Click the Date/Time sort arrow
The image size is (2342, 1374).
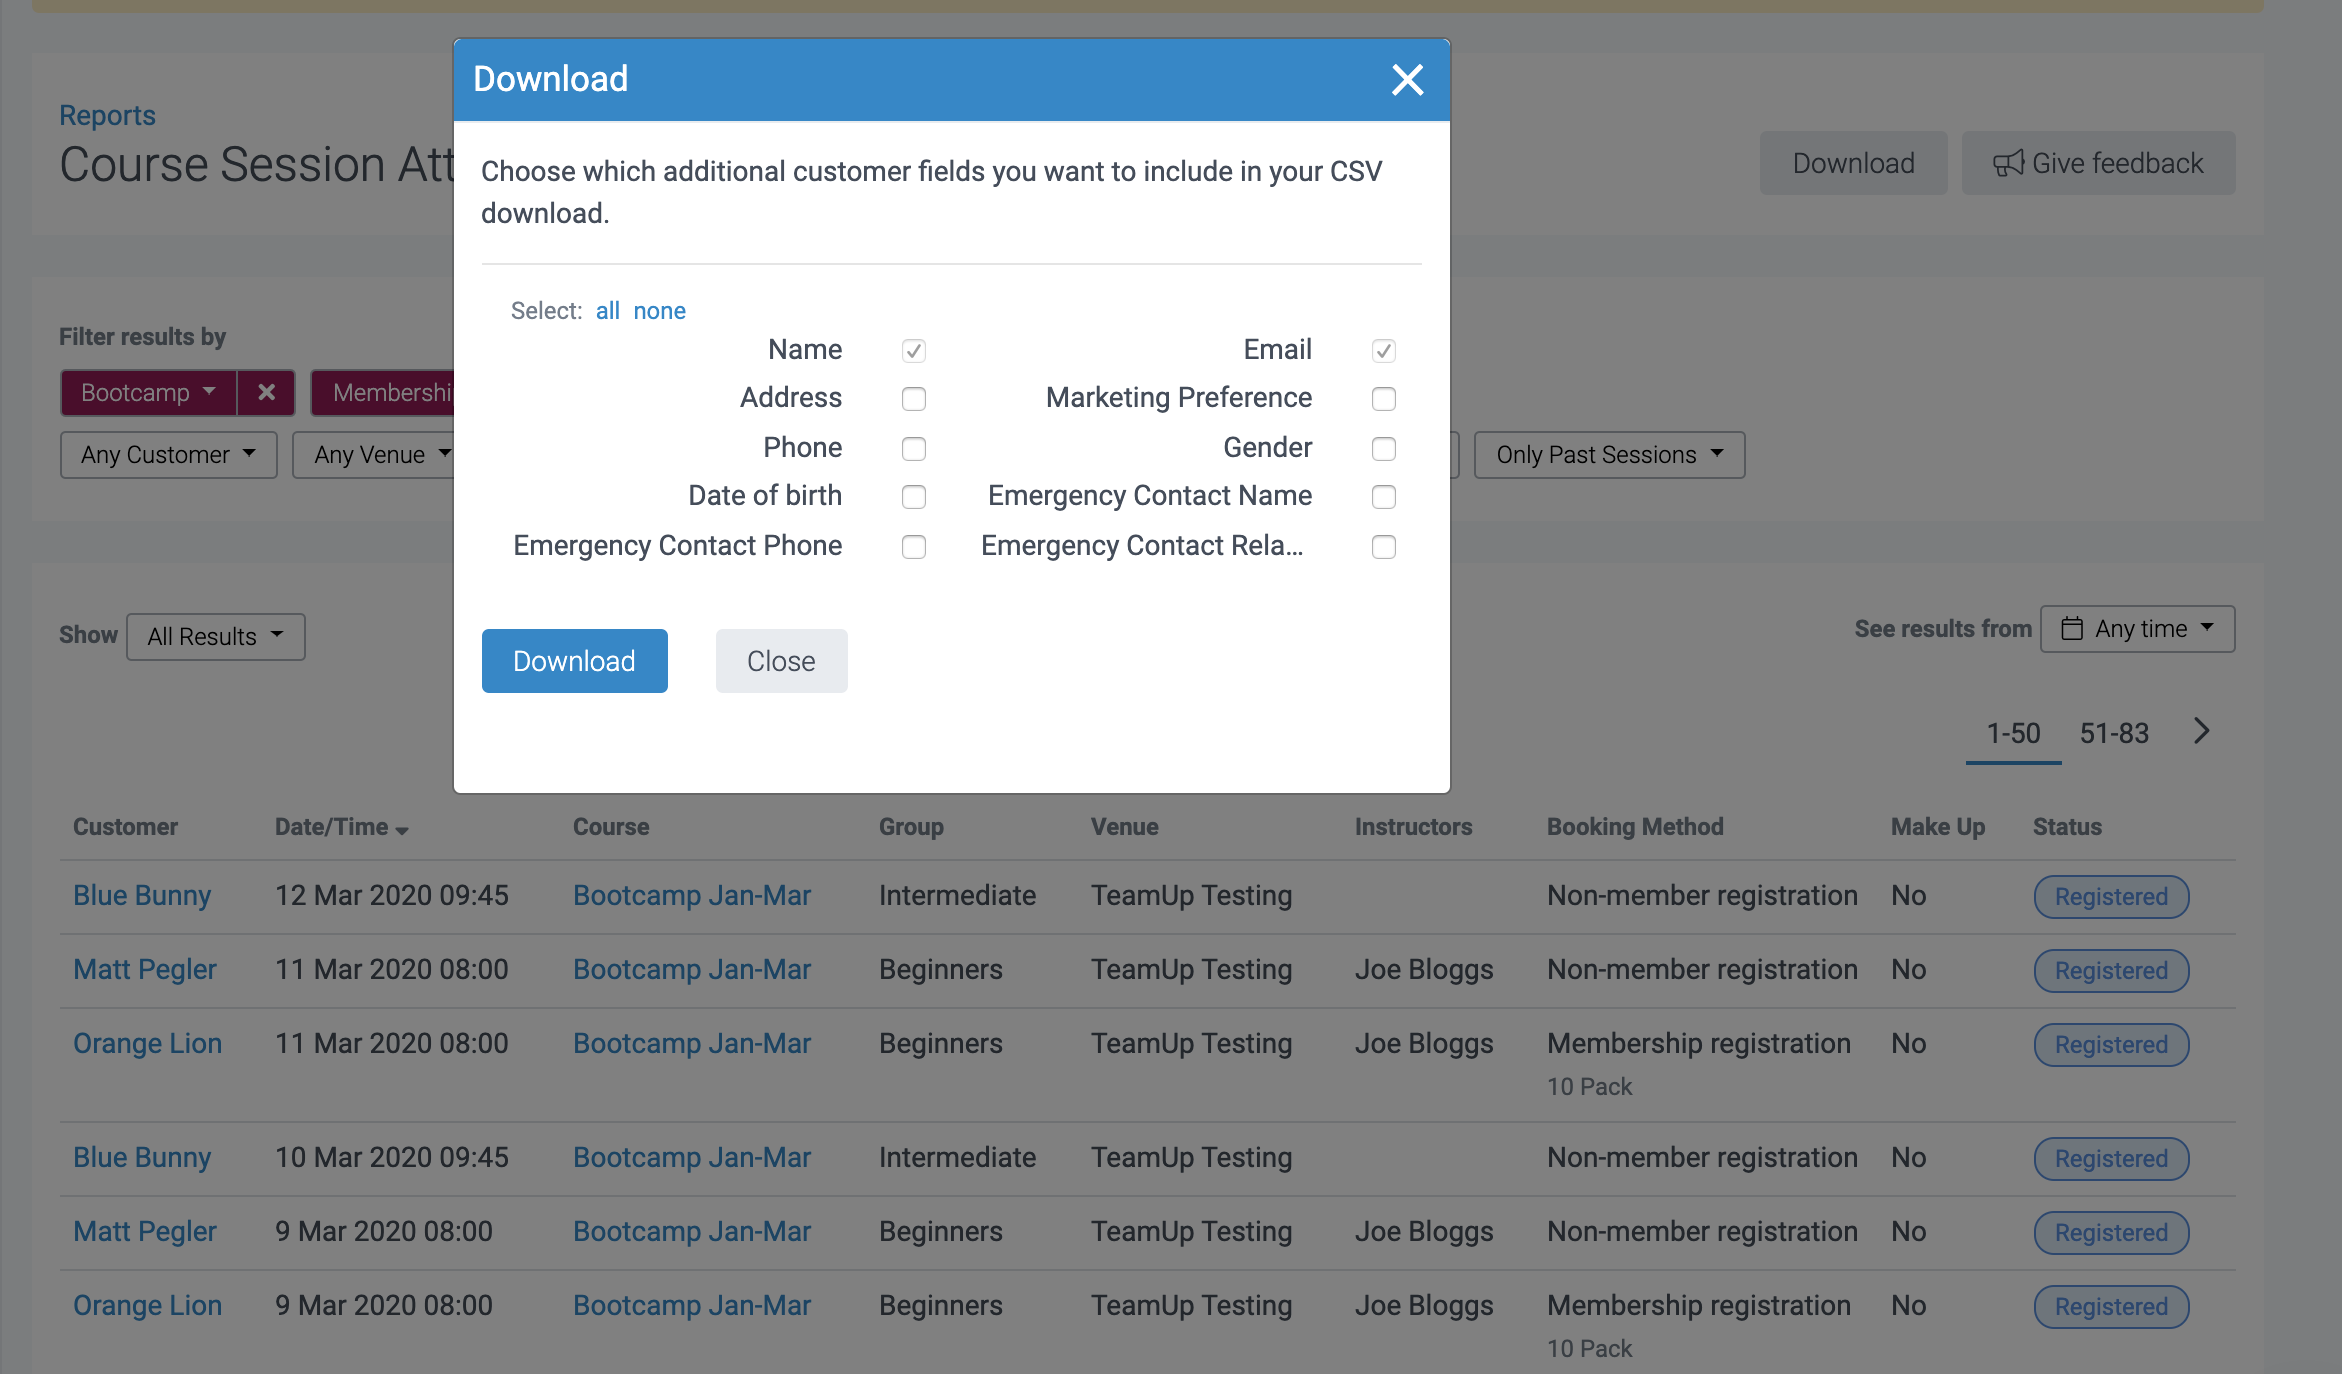(x=402, y=830)
